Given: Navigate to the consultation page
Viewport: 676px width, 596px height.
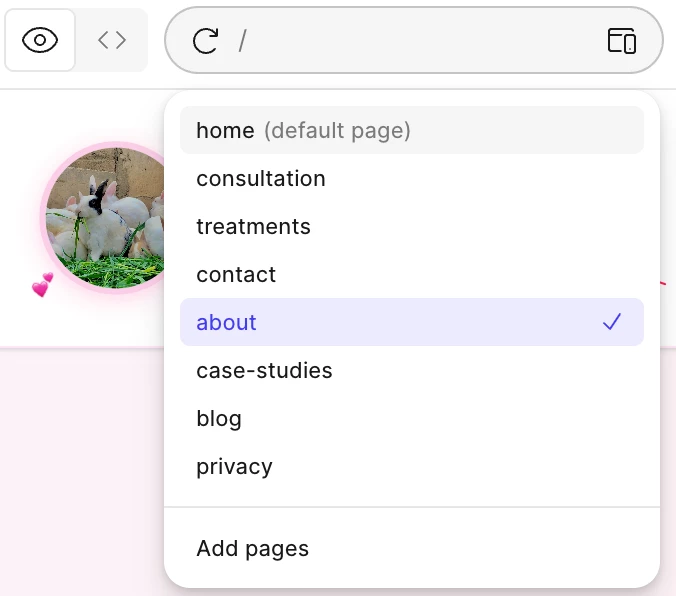Looking at the screenshot, I should coord(261,178).
